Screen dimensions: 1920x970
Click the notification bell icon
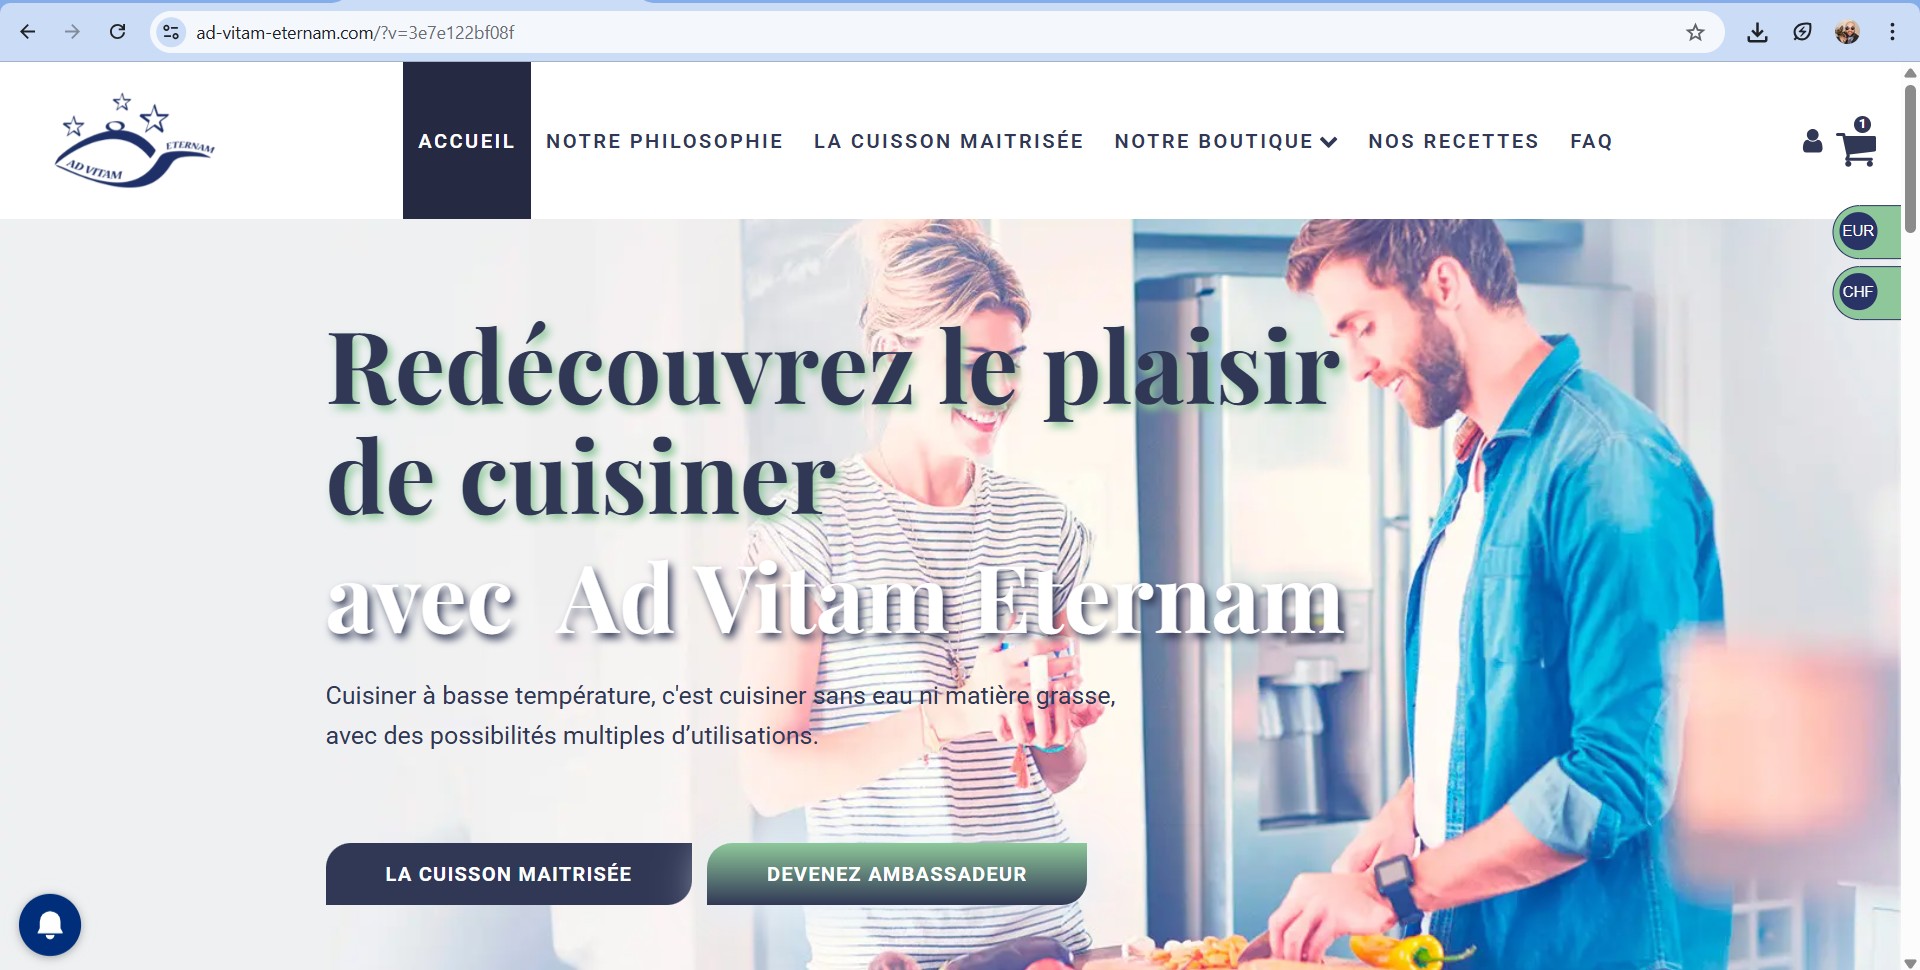(50, 925)
